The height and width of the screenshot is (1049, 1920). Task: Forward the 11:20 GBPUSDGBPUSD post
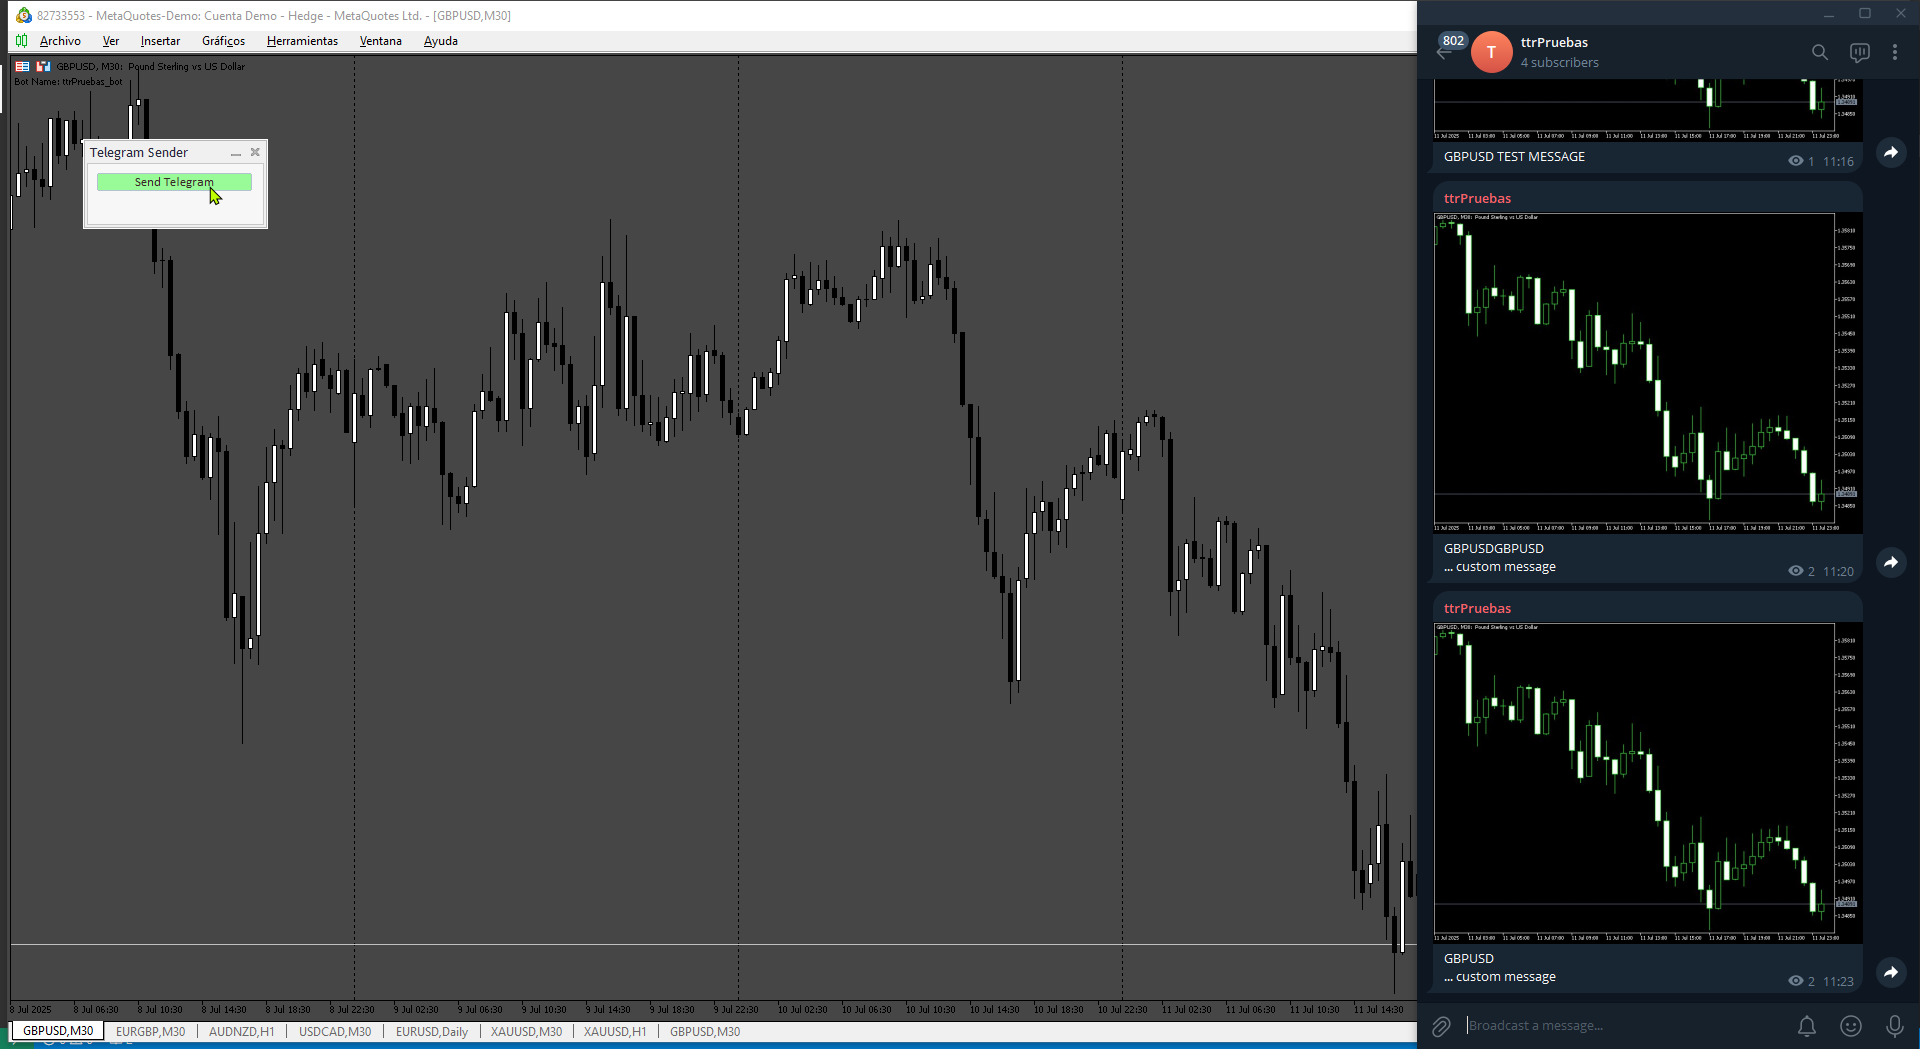point(1890,563)
